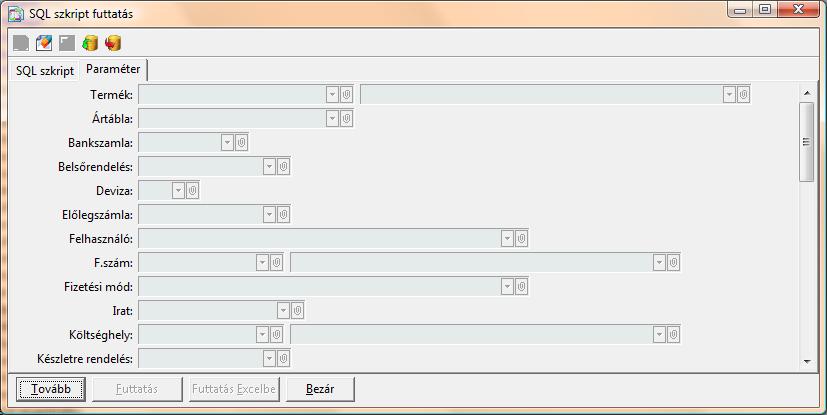The height and width of the screenshot is (415, 827).
Task: Click the paperclip icon next to Irat
Action: (x=297, y=310)
